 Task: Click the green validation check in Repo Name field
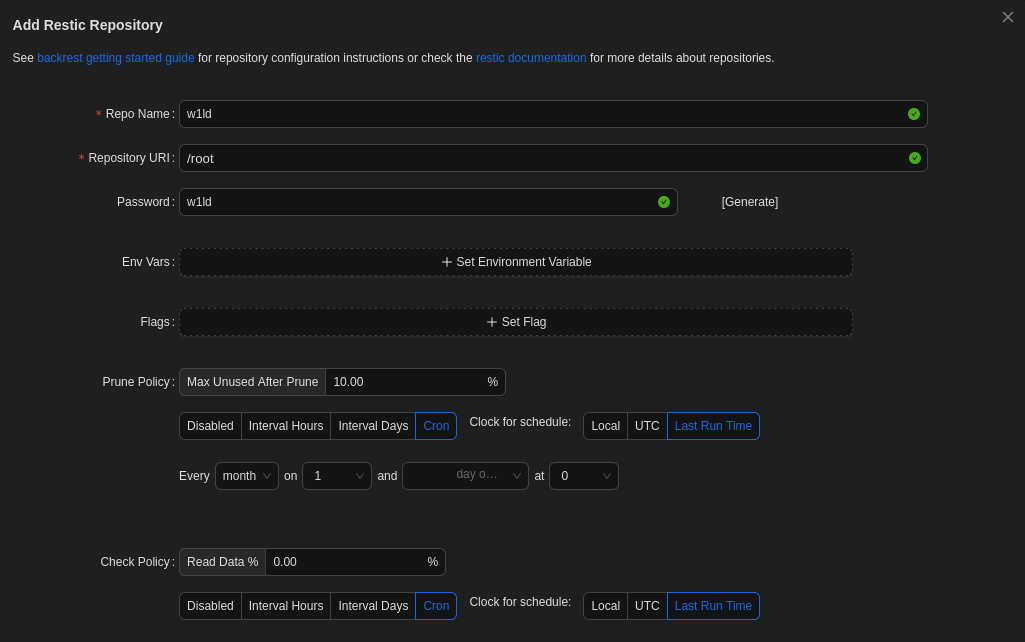pos(913,114)
